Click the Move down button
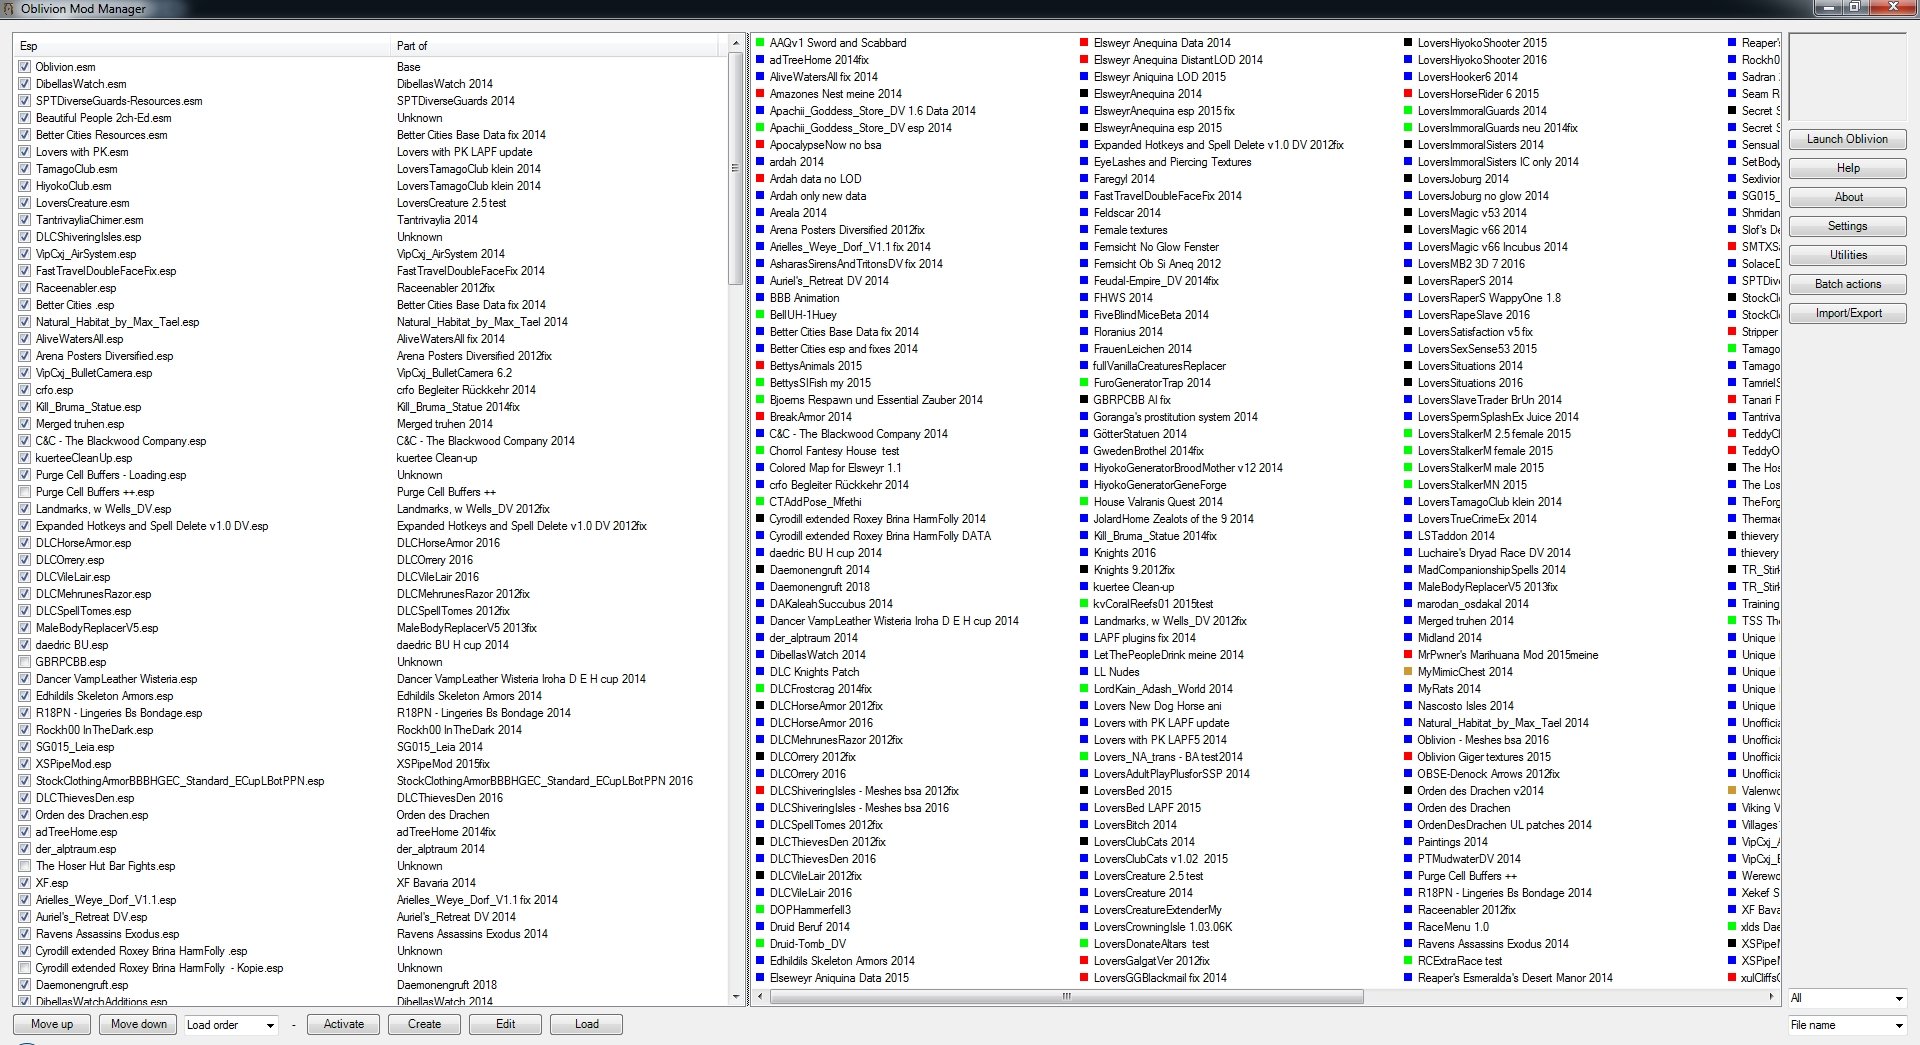 [139, 1025]
